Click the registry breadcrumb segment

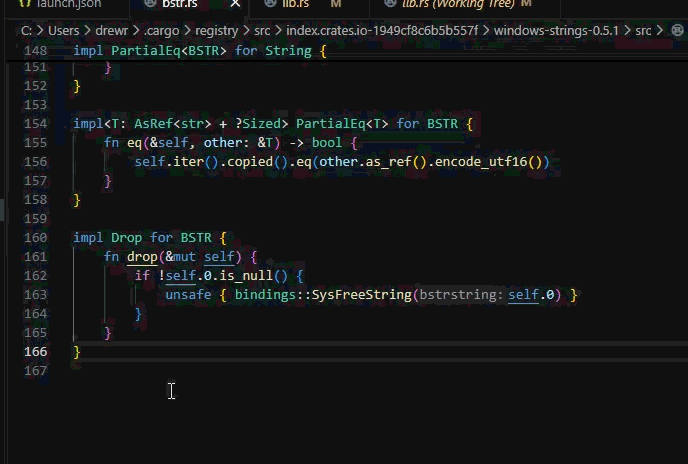coord(217,31)
